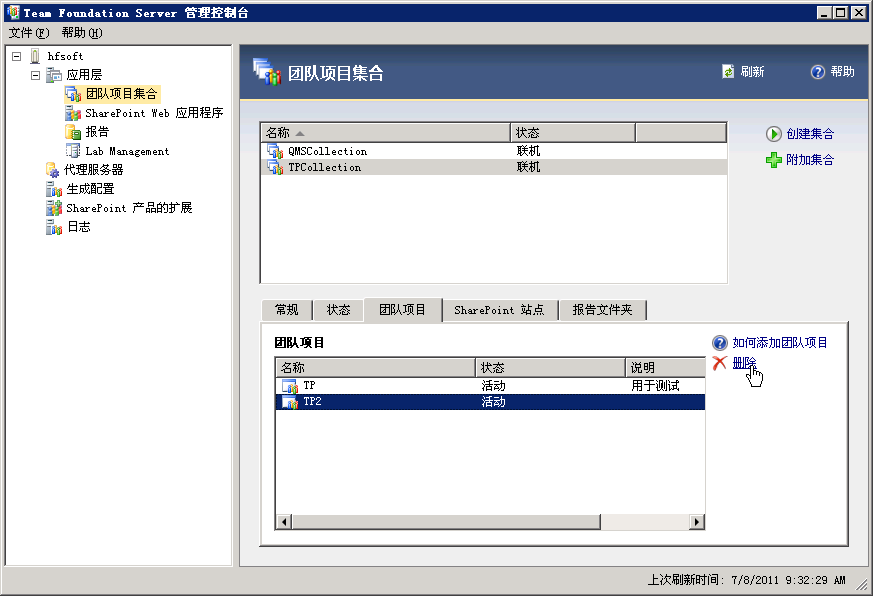Open the 文件(F) menu

[x=29, y=33]
